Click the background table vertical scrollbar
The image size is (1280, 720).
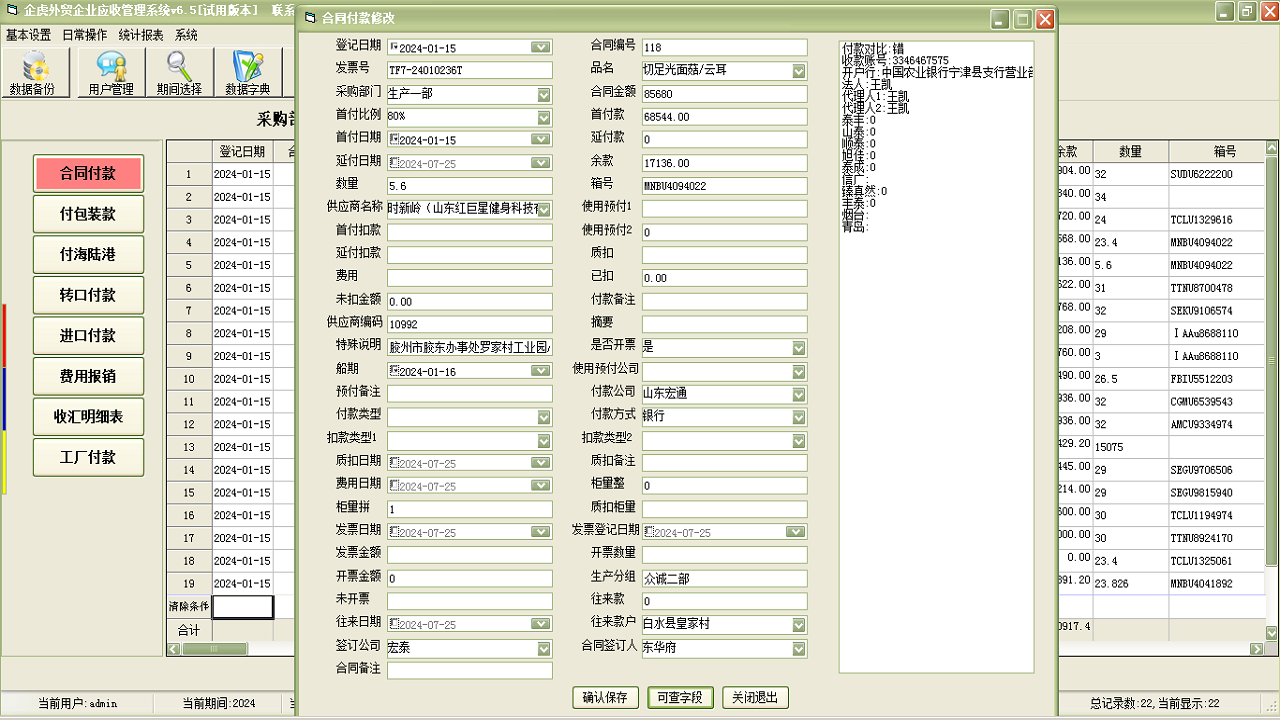[1272, 390]
